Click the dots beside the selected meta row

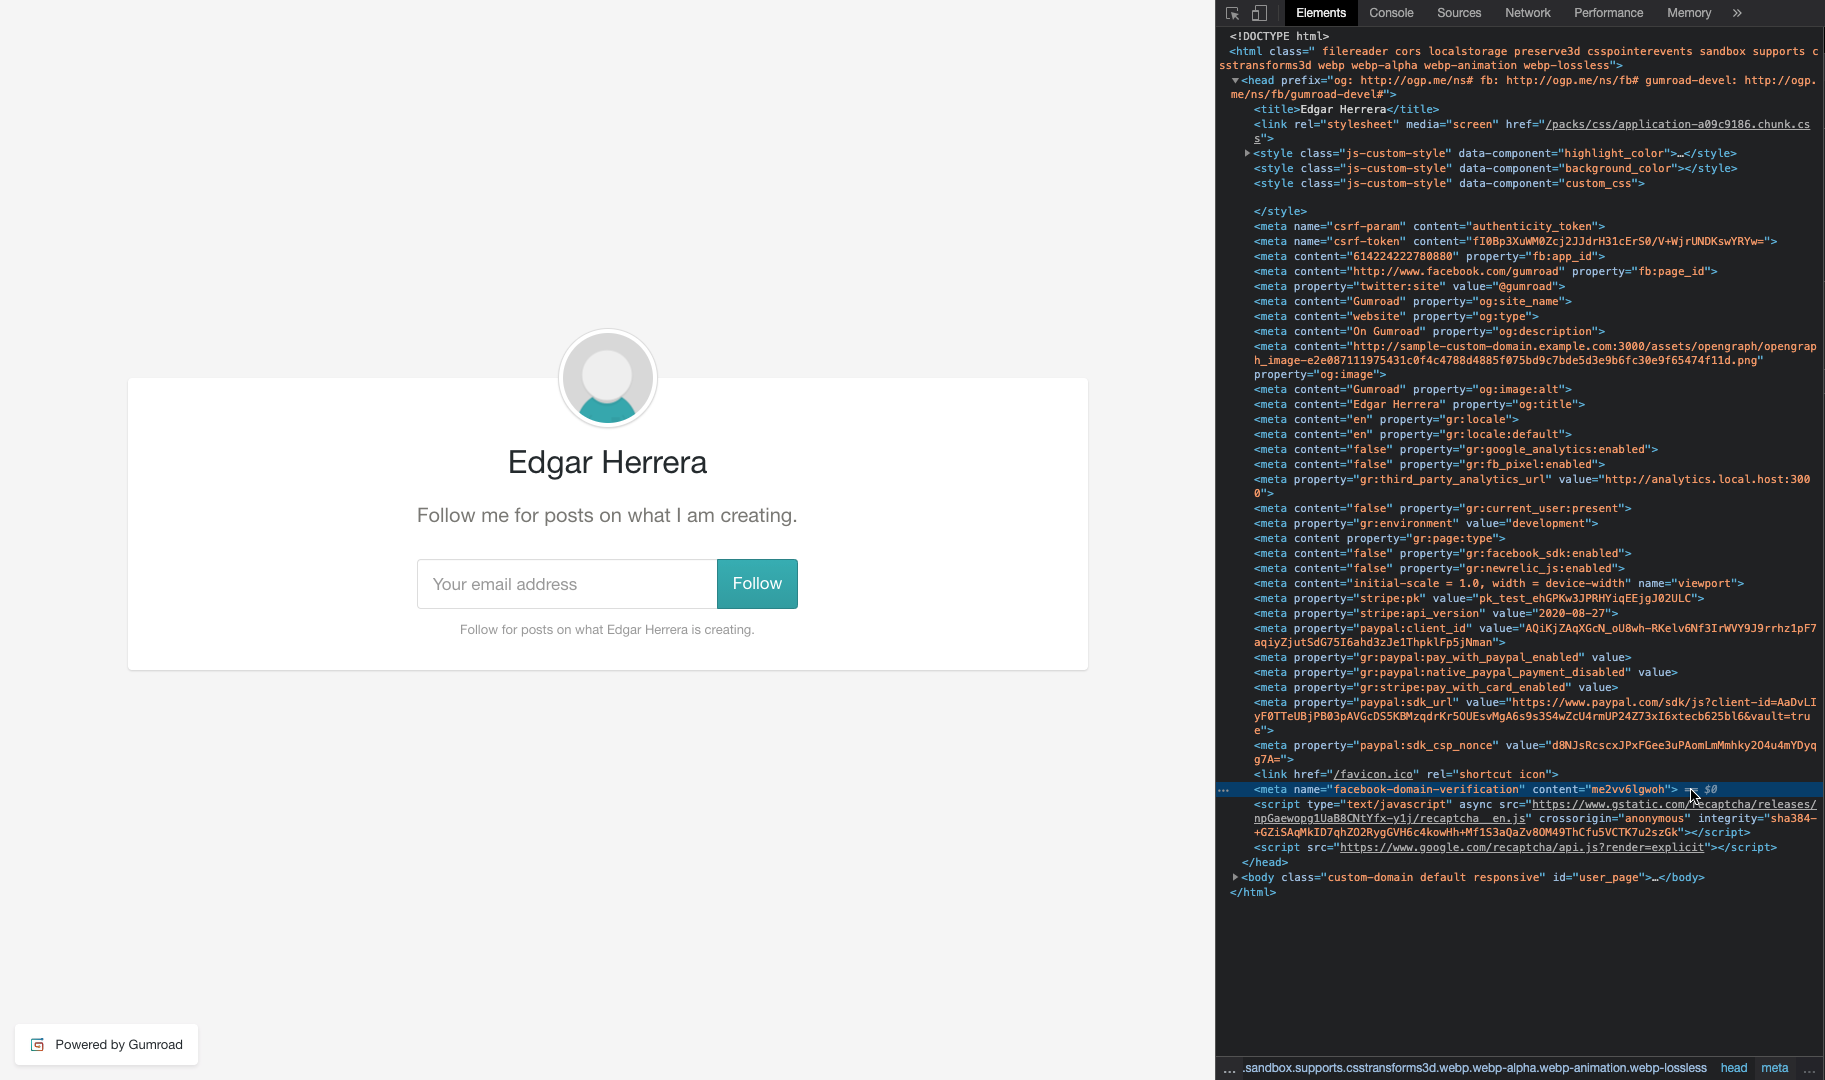coord(1223,790)
